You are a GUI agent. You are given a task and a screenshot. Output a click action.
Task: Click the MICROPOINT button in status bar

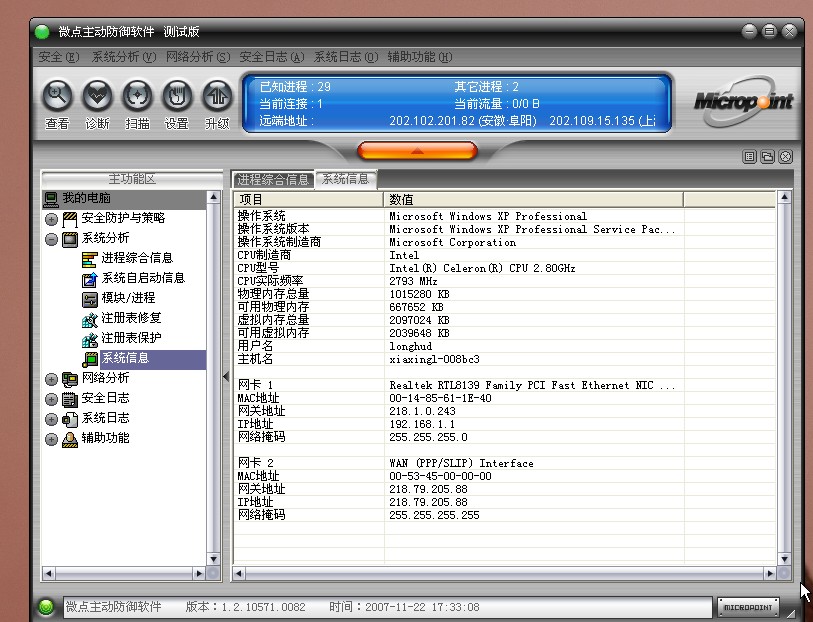click(748, 607)
